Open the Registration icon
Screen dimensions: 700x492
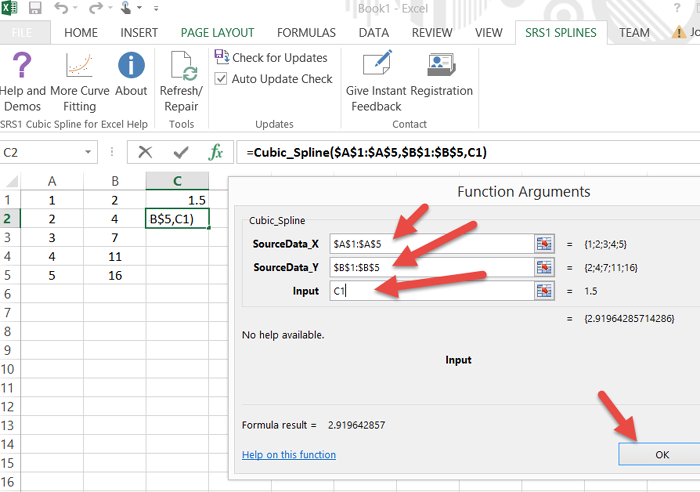441,65
